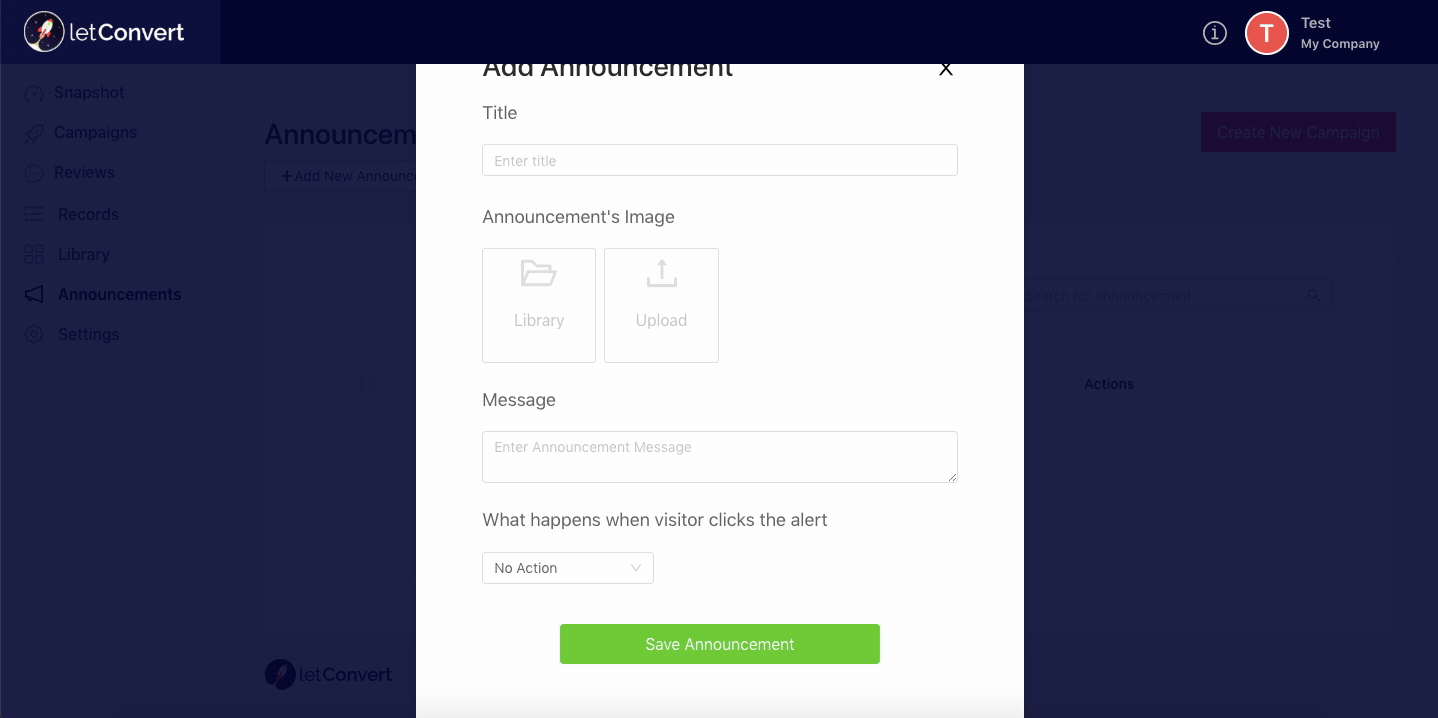Screen dimensions: 1438x718
Task: Click the Snapshot sidebar icon
Action: 34,93
